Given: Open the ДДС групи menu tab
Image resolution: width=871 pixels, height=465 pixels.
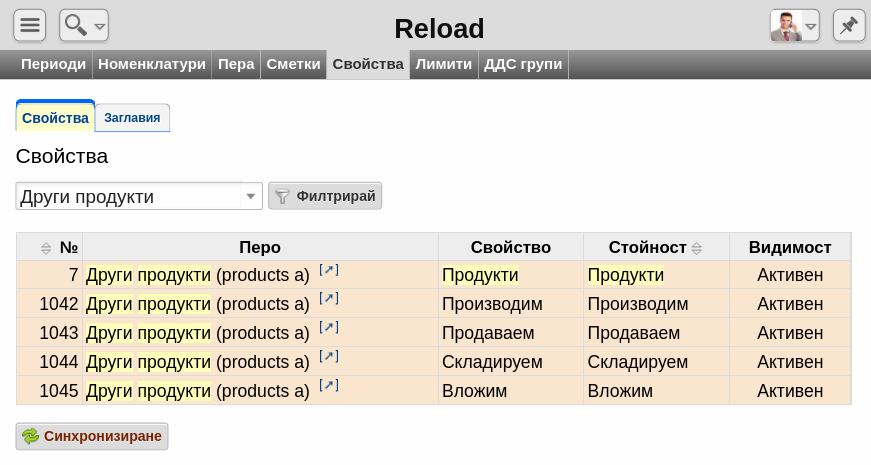Looking at the screenshot, I should click(x=523, y=64).
